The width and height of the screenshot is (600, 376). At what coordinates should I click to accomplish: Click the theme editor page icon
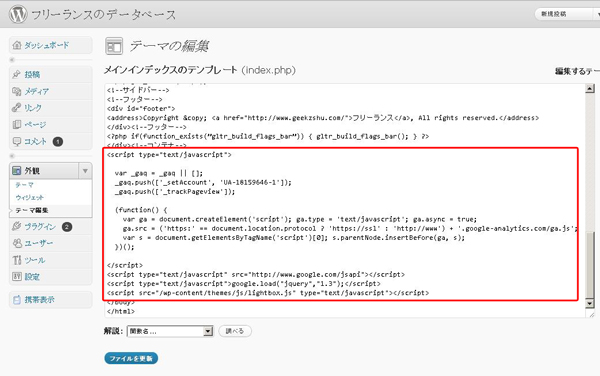[x=114, y=46]
